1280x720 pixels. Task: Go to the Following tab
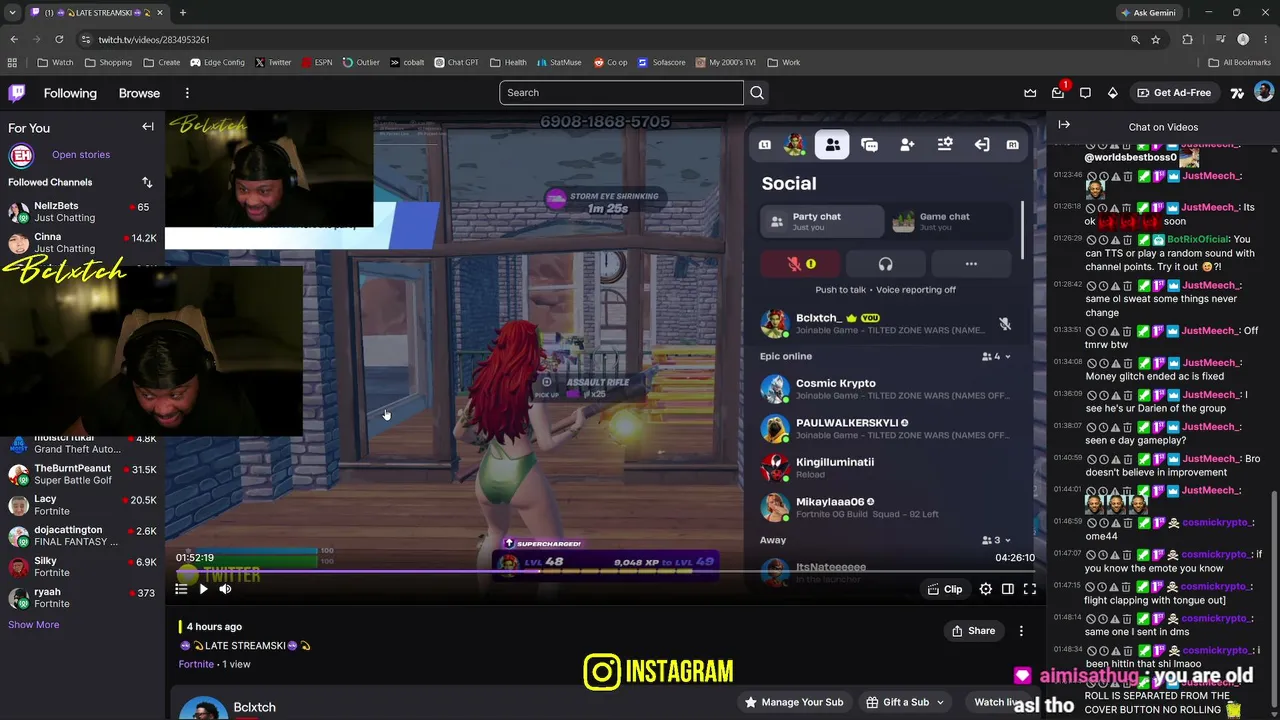pos(70,93)
